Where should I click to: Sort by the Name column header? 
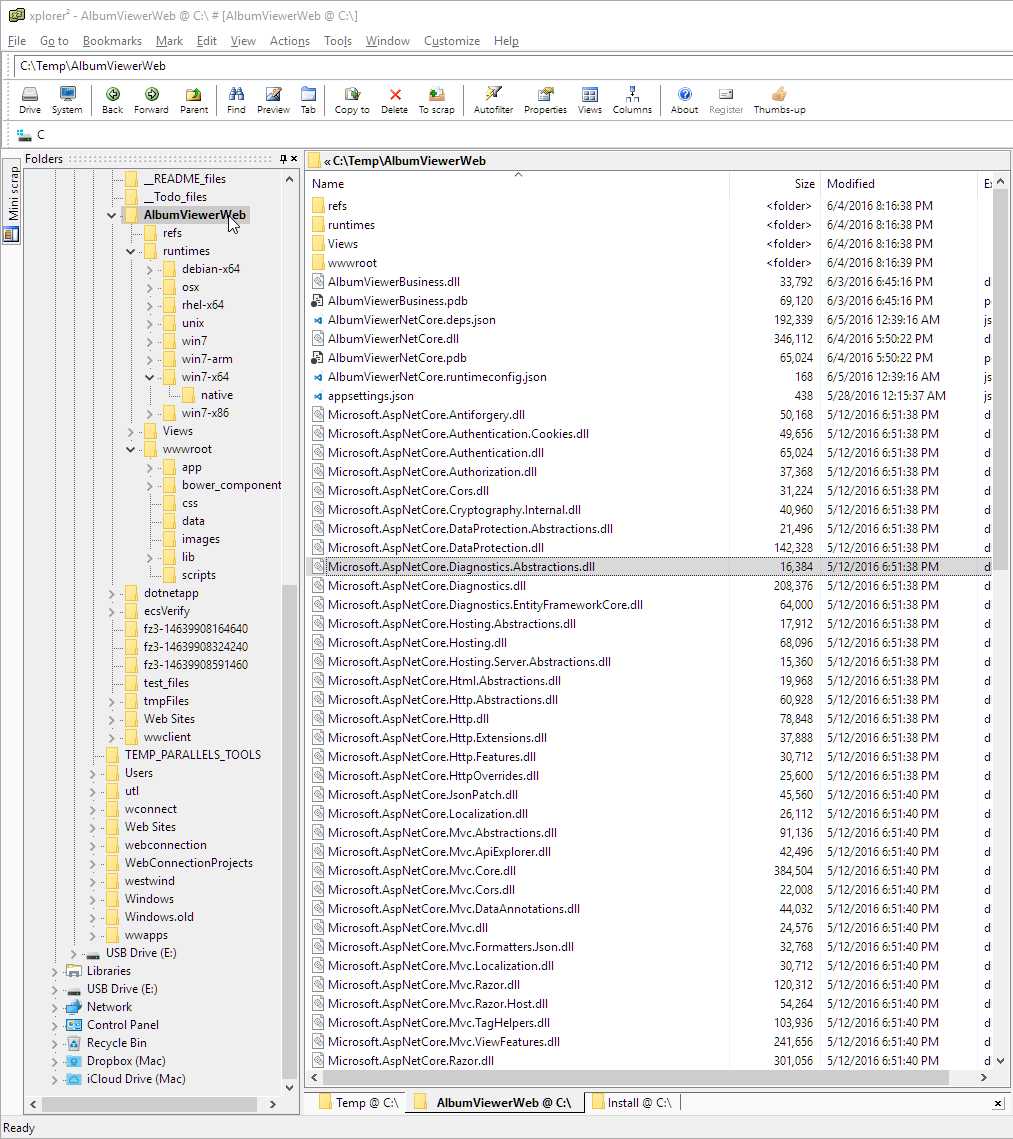[x=517, y=184]
